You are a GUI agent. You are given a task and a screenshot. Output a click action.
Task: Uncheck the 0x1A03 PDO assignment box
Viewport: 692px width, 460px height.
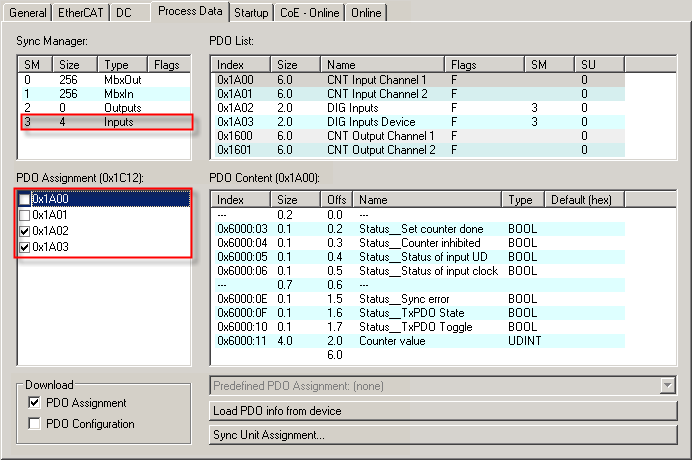25,247
